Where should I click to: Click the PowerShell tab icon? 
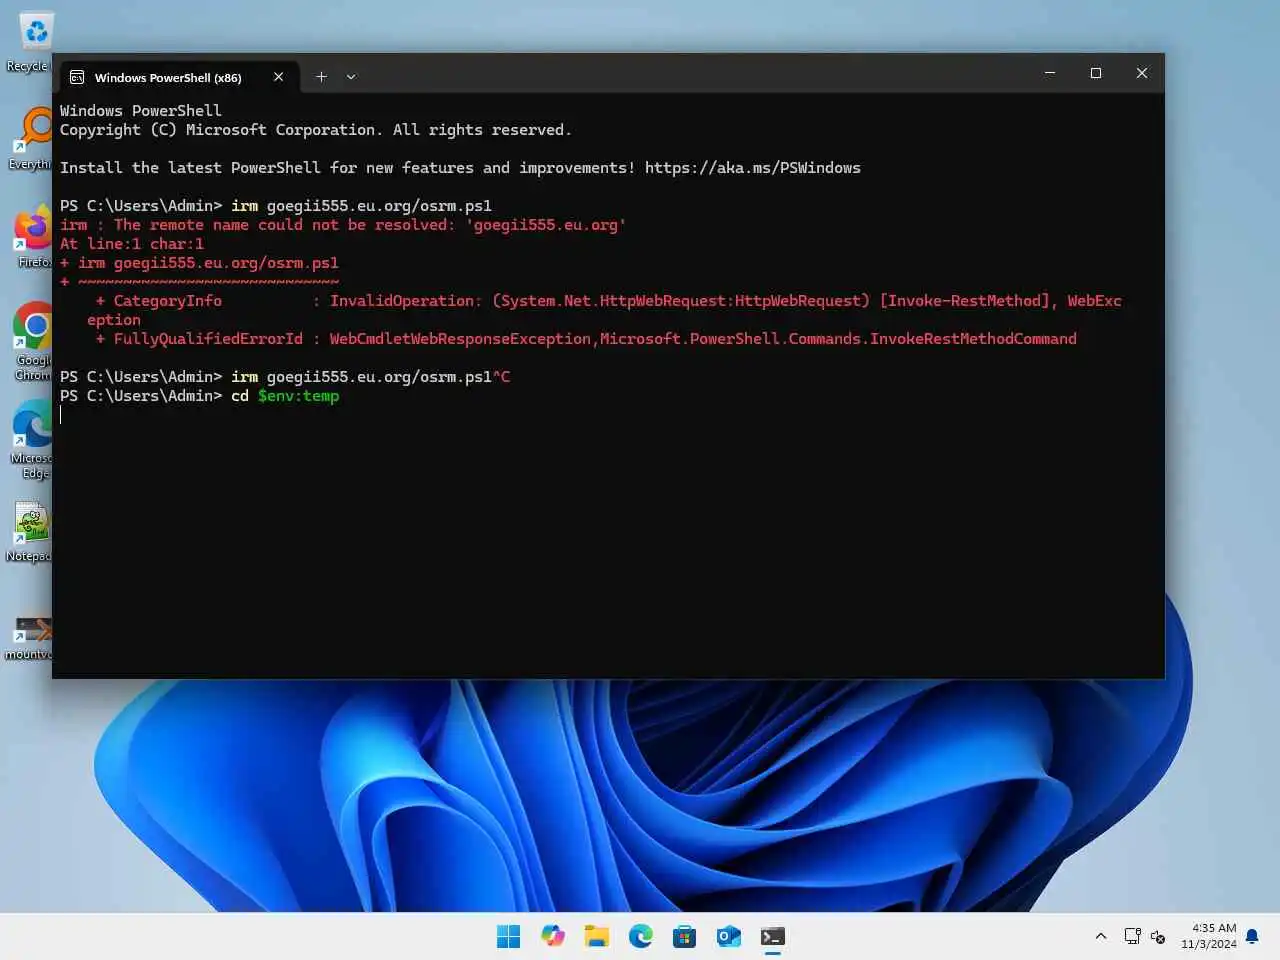tap(77, 77)
